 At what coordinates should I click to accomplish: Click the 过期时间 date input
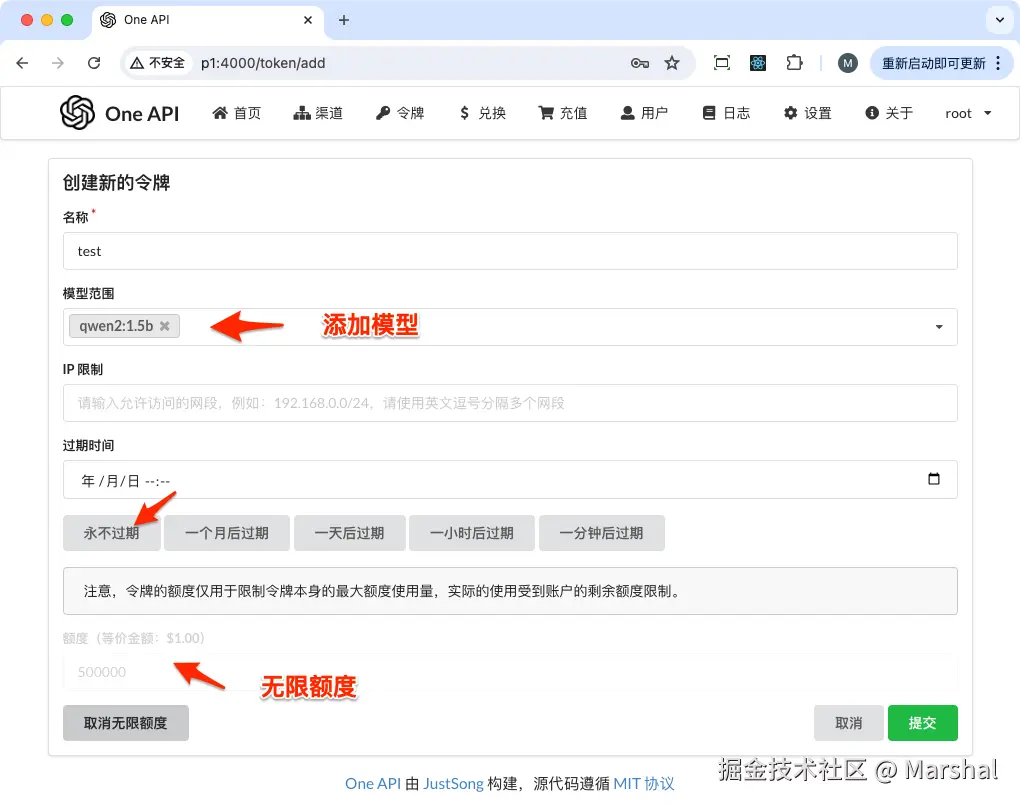[510, 480]
